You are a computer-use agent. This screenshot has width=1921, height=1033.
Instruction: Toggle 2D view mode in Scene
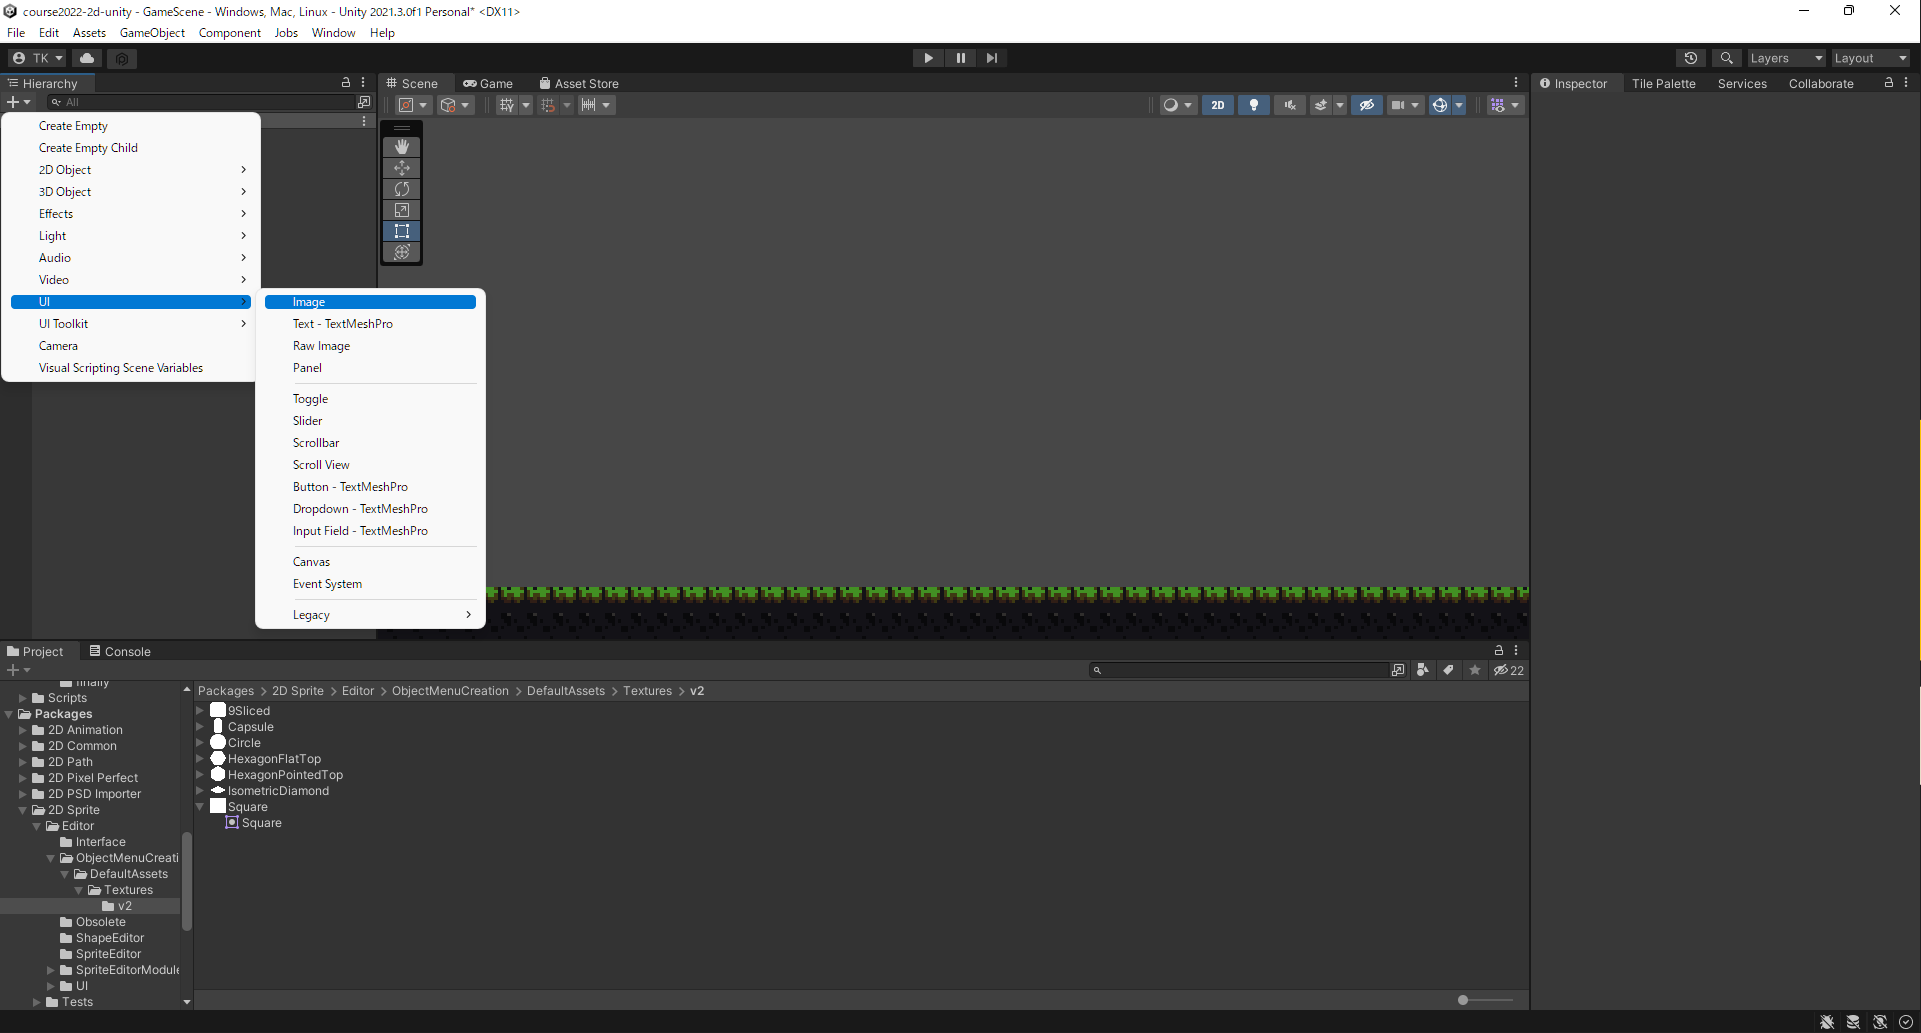(1217, 105)
